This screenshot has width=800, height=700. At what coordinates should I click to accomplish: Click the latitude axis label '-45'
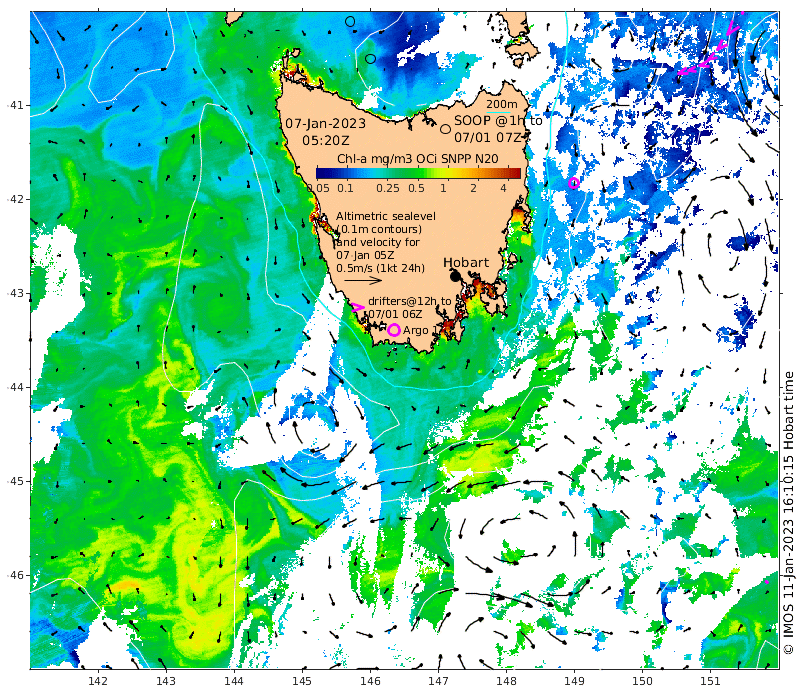coord(15,481)
